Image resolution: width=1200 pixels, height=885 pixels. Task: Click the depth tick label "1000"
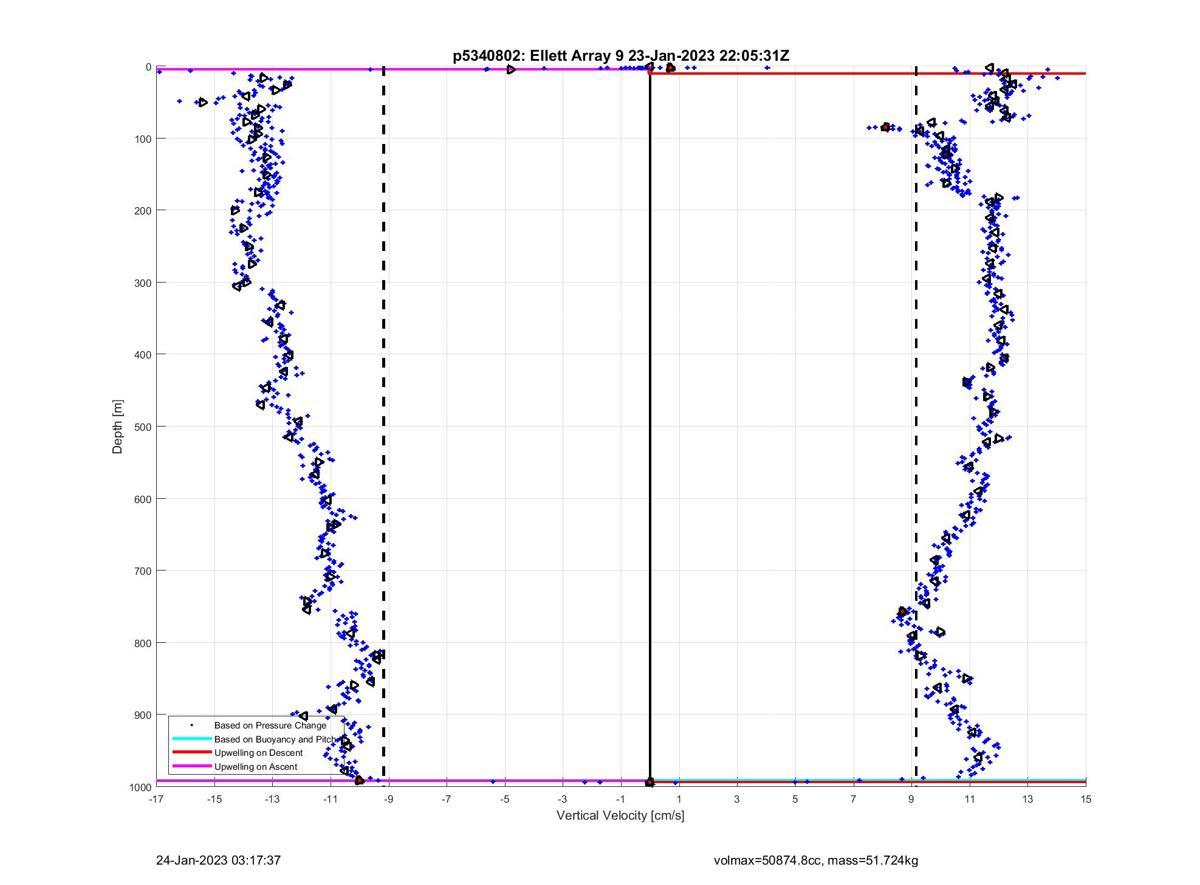(x=139, y=787)
